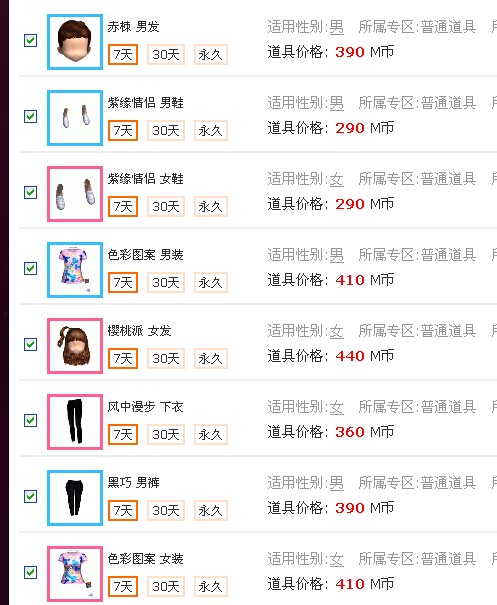Choose 30天 duration for 赤棘 男发
The width and height of the screenshot is (497, 605).
(166, 54)
